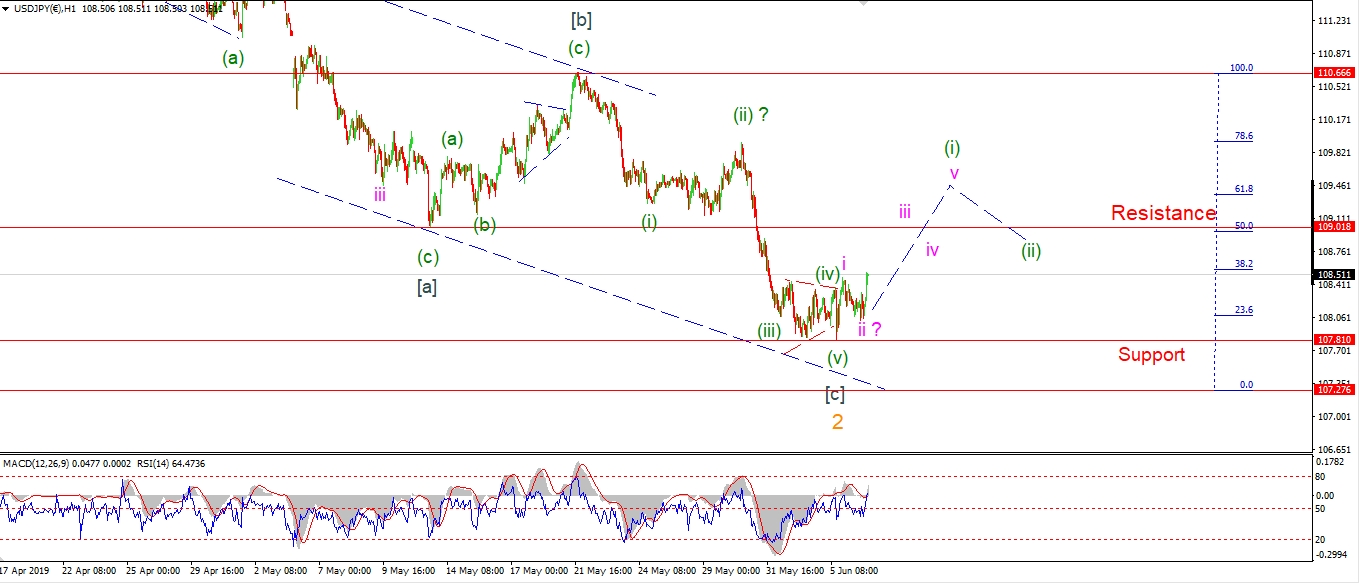This screenshot has height=584, width=1360.
Task: Click the red Support label
Action: [x=1151, y=354]
